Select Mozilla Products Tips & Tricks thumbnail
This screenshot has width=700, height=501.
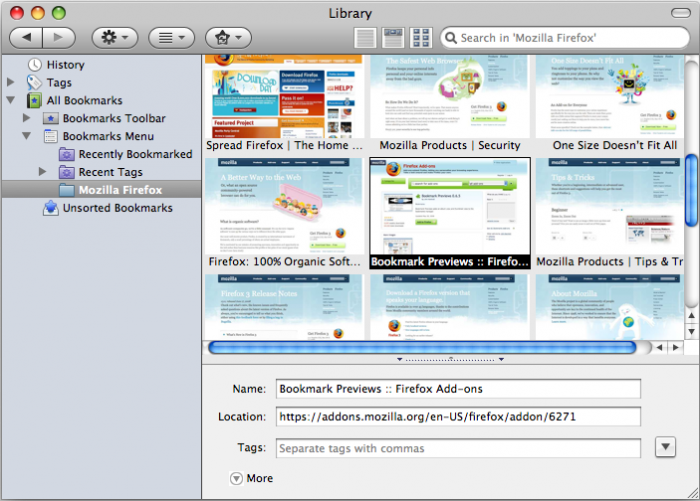pyautogui.click(x=610, y=206)
